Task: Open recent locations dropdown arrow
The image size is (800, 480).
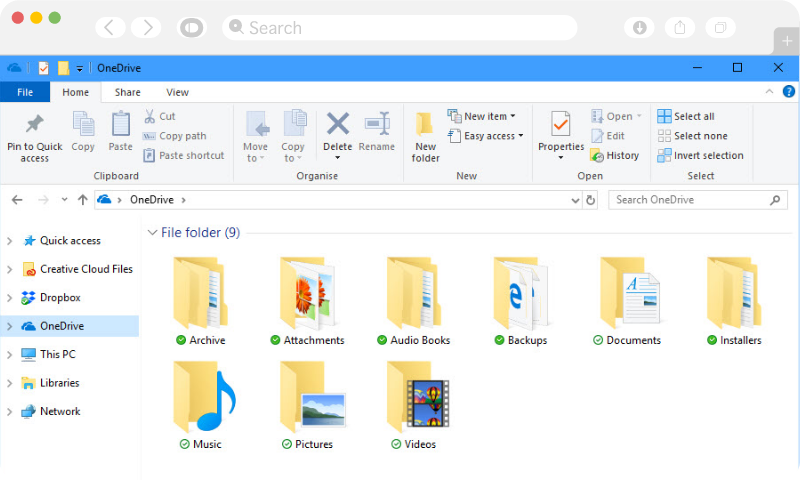Action: (64, 199)
